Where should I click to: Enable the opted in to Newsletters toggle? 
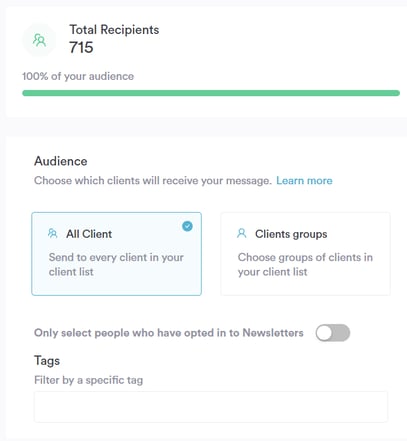(333, 333)
